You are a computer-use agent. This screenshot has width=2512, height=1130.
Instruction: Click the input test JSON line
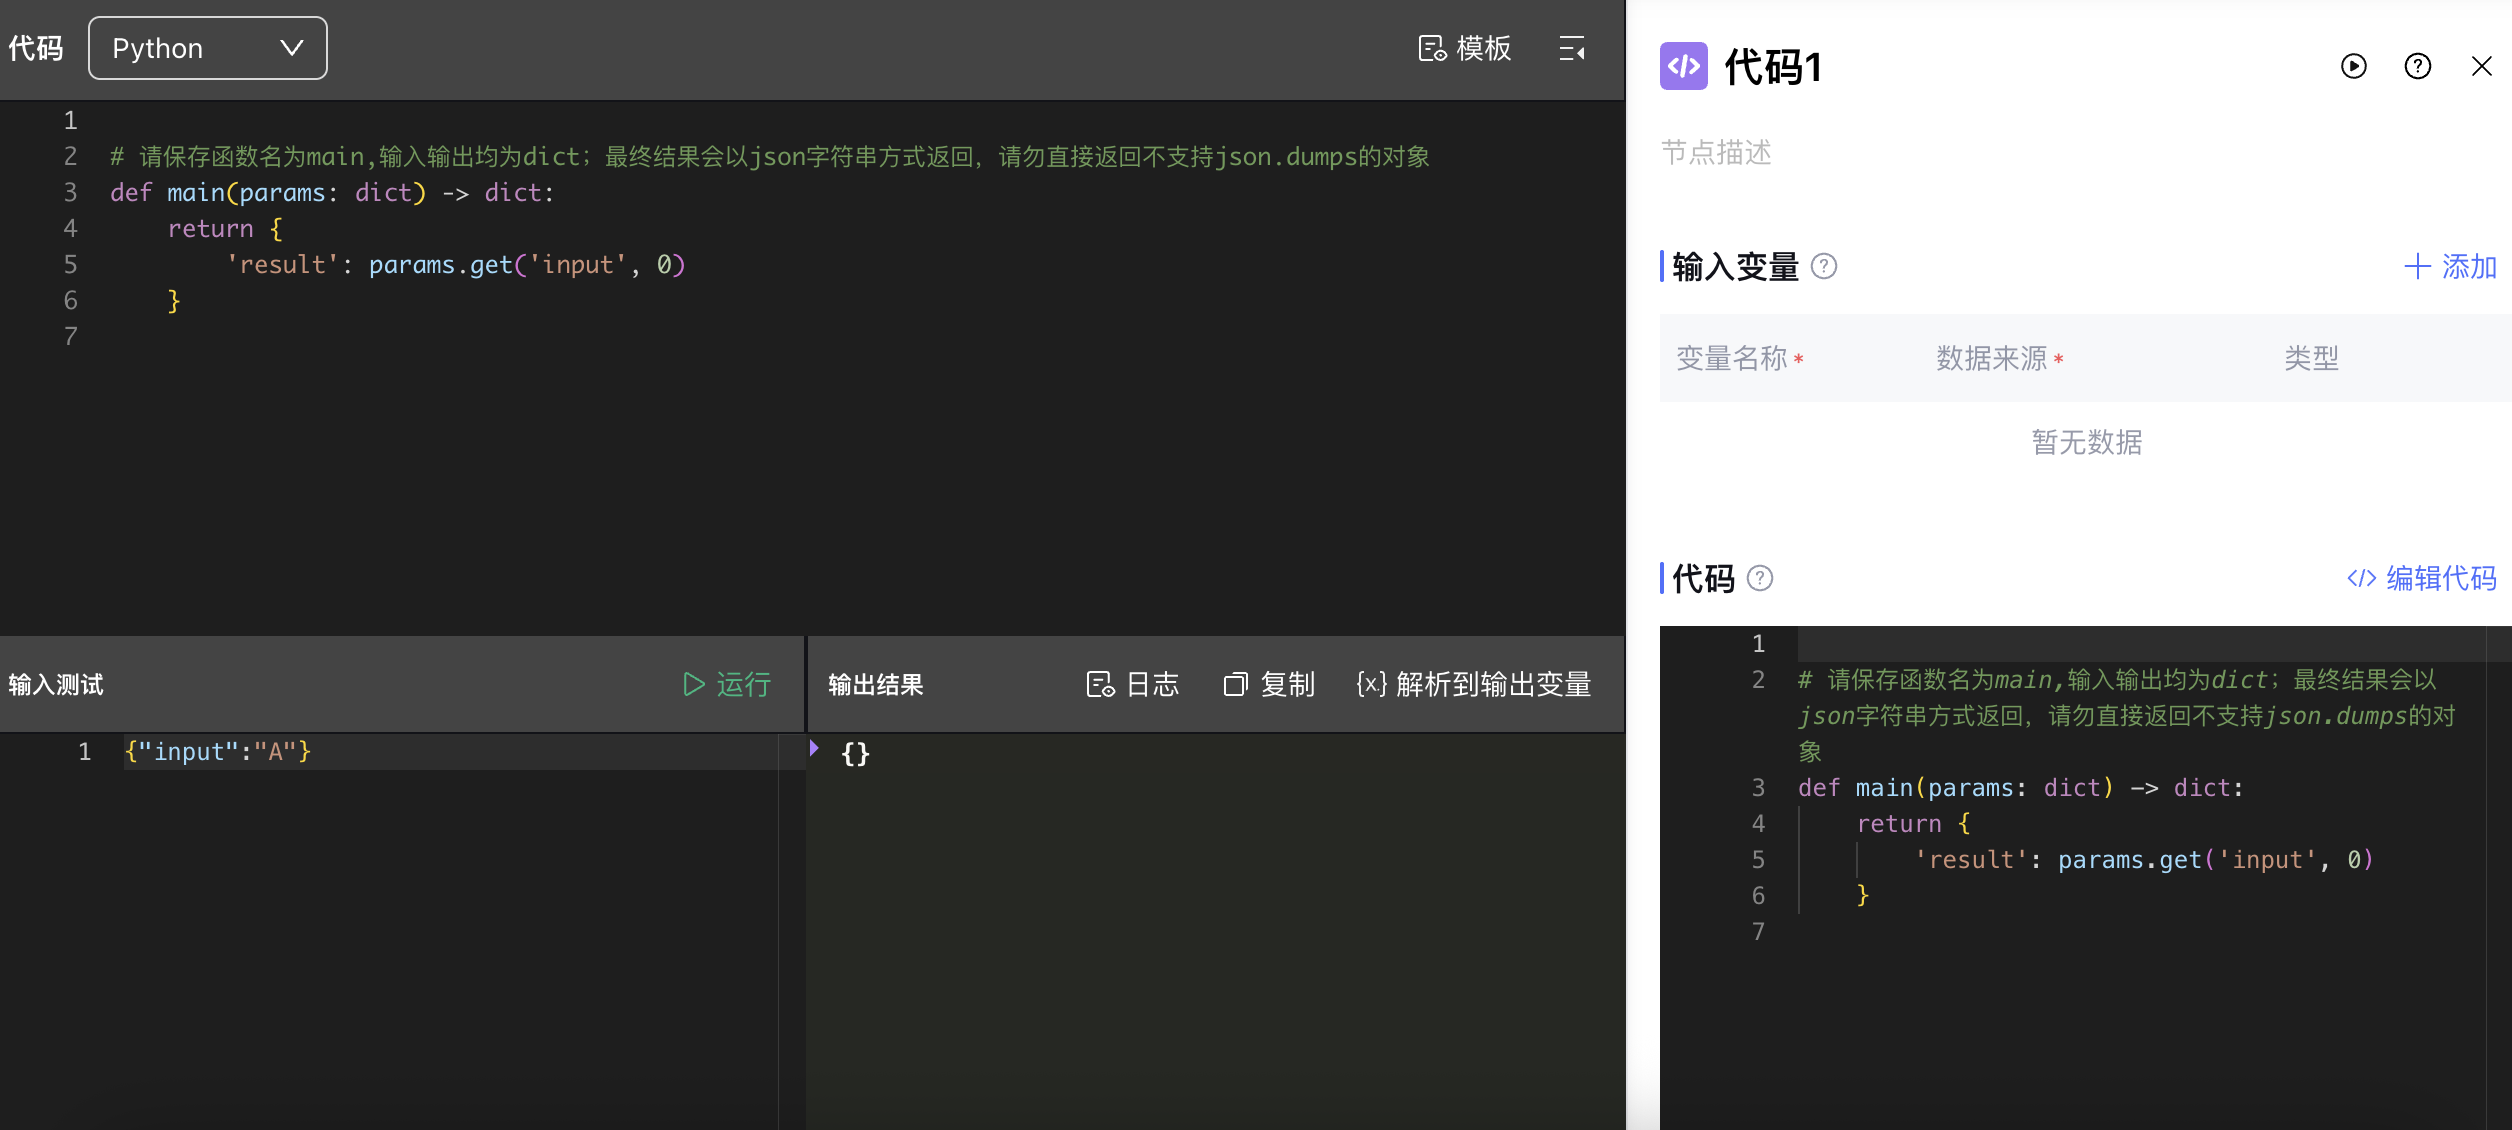click(218, 752)
